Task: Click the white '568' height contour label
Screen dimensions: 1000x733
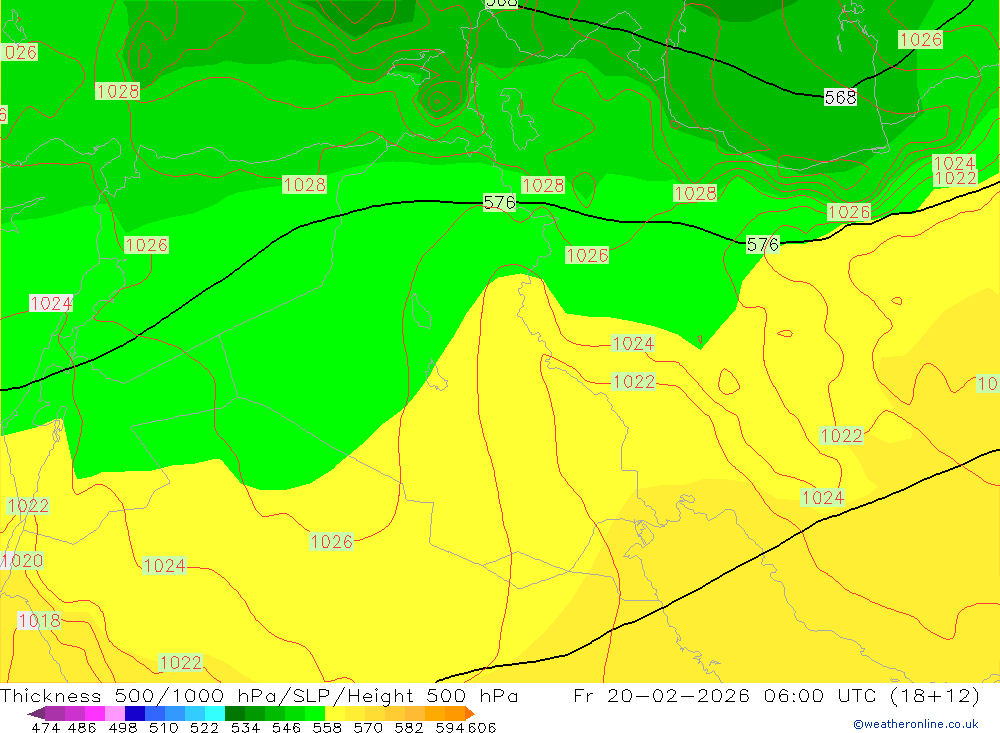Action: pyautogui.click(x=840, y=97)
